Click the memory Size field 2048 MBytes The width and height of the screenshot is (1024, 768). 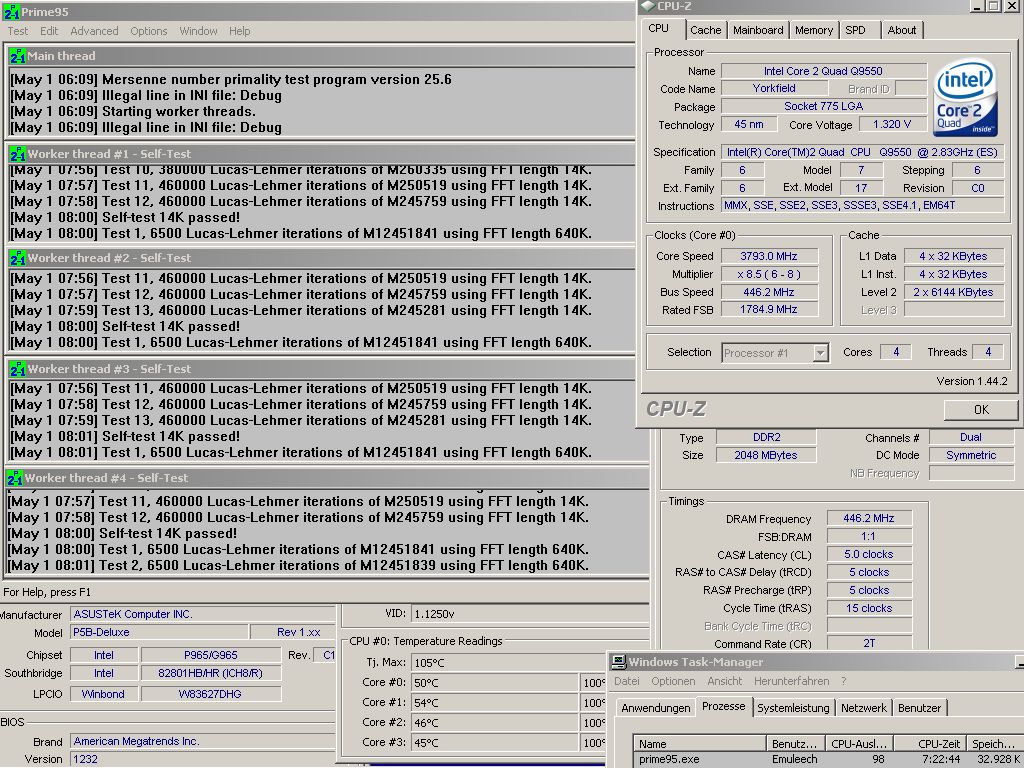[766, 455]
